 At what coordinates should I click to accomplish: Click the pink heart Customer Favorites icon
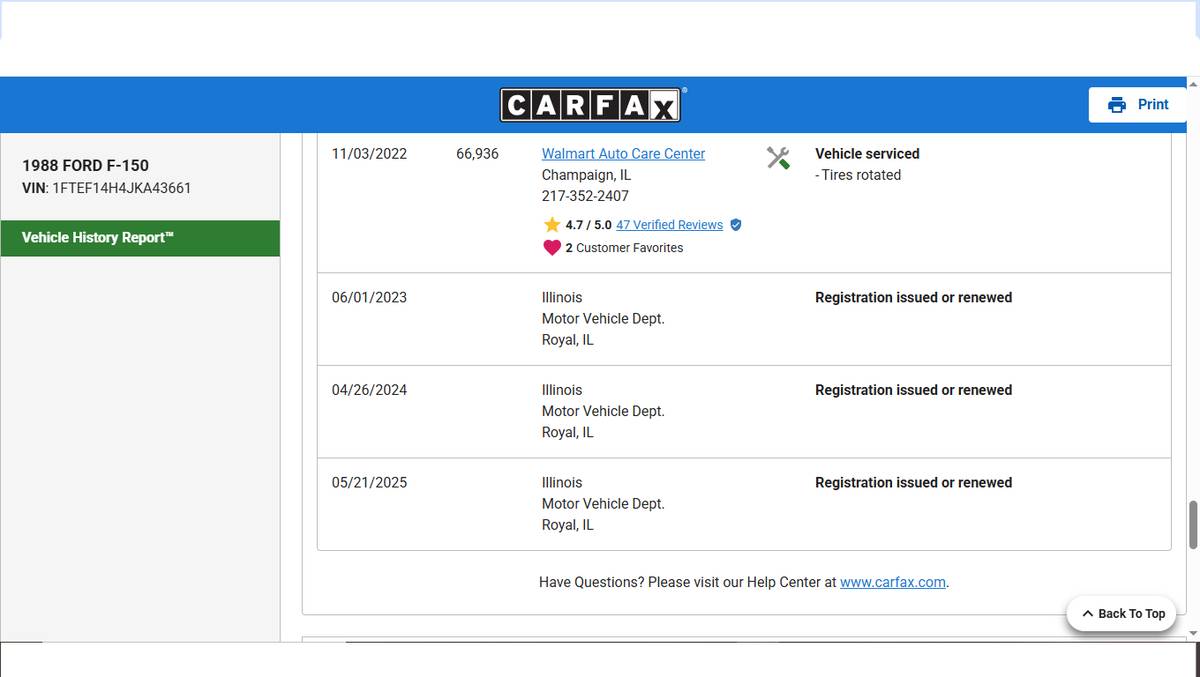[551, 248]
